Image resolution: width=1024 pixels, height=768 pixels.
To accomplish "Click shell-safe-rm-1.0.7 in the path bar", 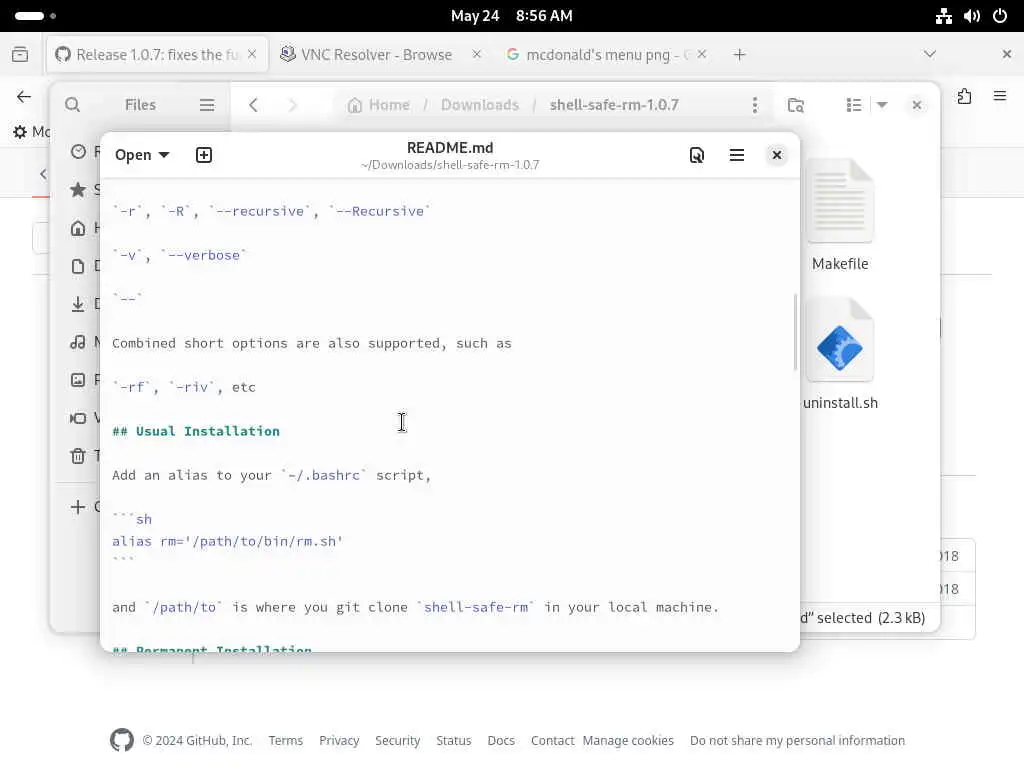I will pyautogui.click(x=614, y=105).
